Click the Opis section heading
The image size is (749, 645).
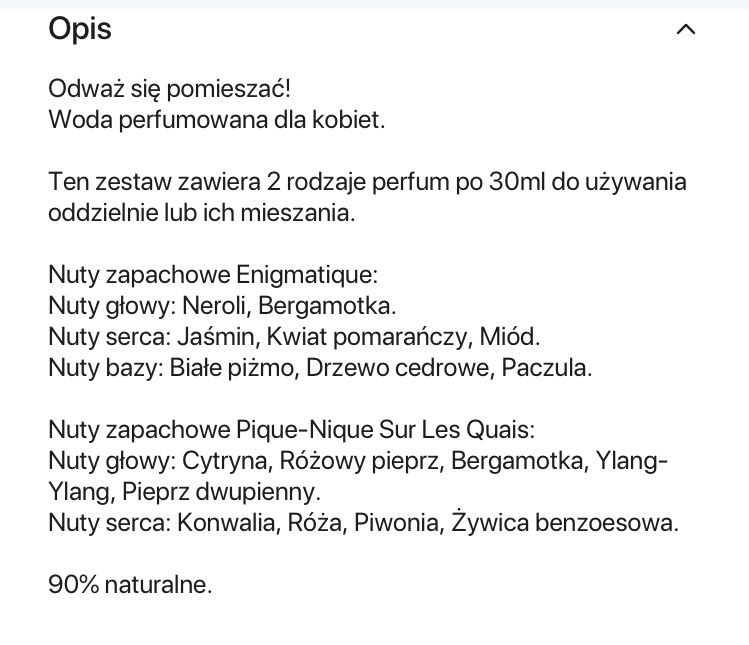[x=80, y=29]
